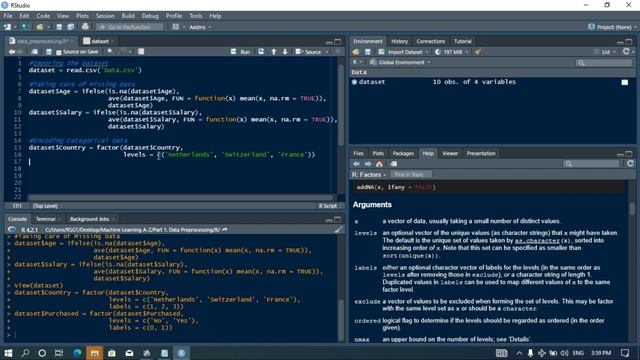Focus the Go to file/function box

(129, 27)
